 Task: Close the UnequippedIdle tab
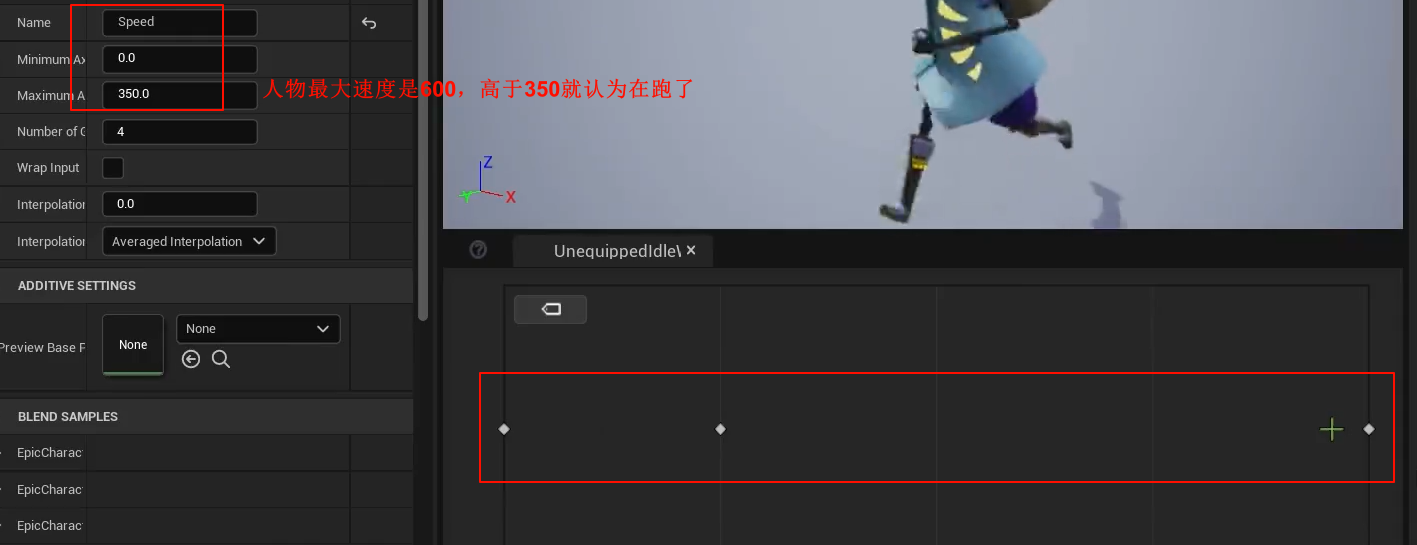(691, 250)
